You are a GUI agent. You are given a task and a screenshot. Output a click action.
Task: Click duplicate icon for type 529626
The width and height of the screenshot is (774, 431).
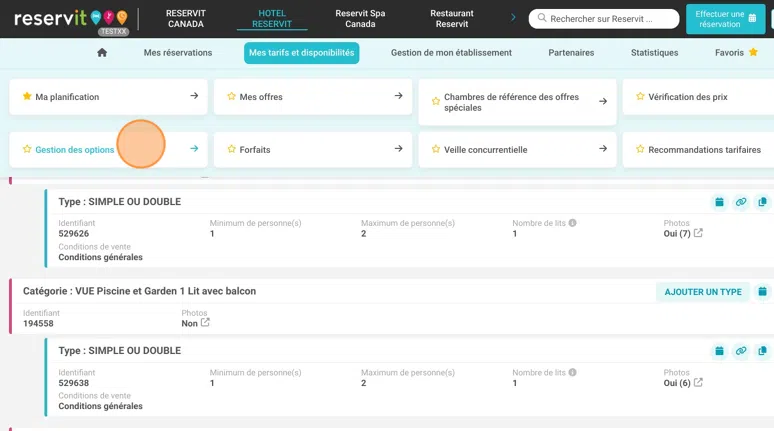tap(763, 202)
